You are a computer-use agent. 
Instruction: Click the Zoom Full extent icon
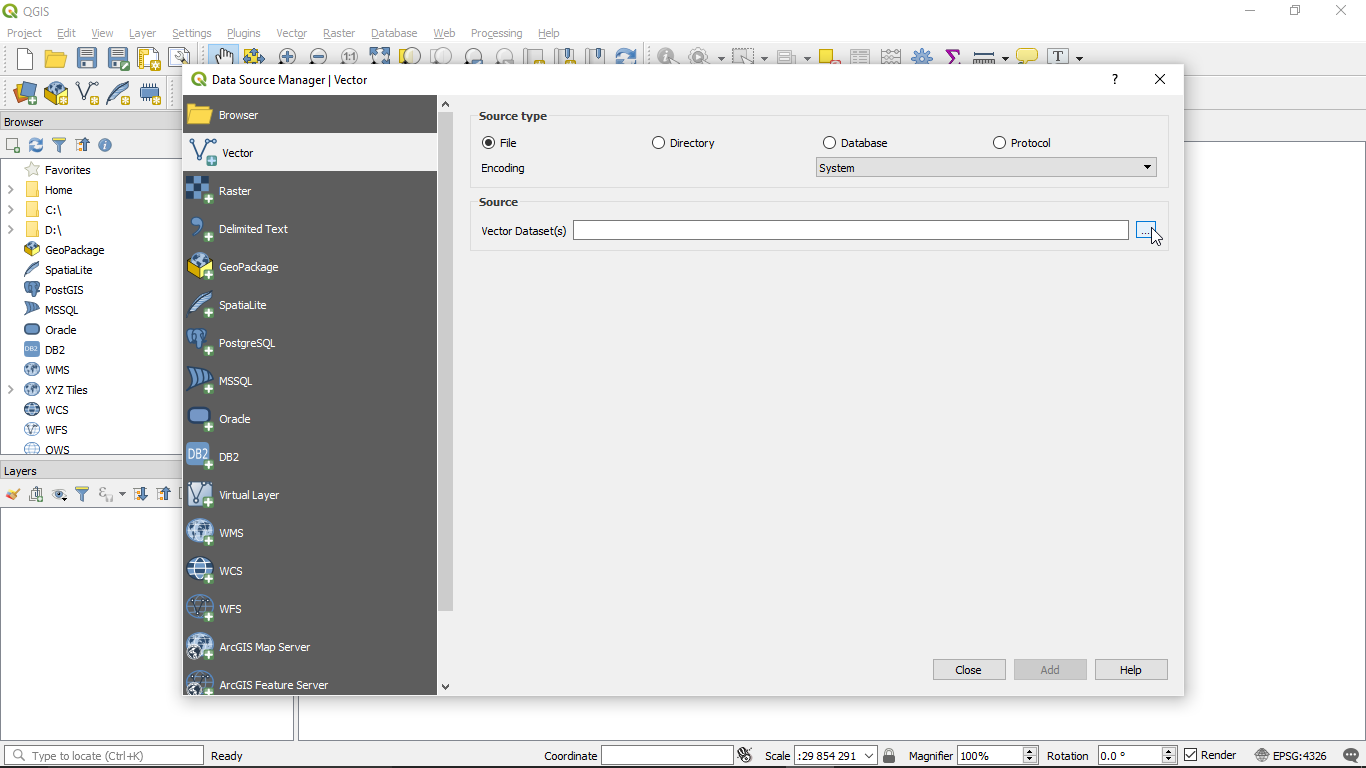click(x=380, y=58)
